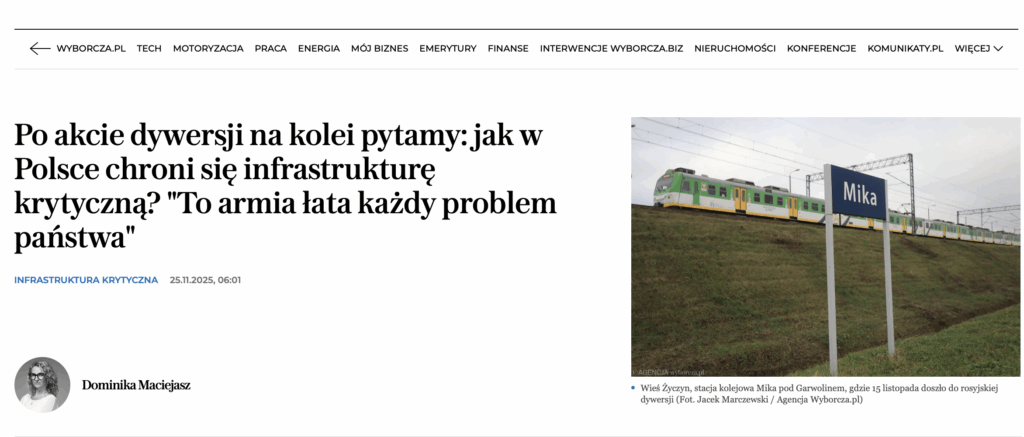Click the back arrow icon
This screenshot has height=437, width=1024.
[x=40, y=48]
